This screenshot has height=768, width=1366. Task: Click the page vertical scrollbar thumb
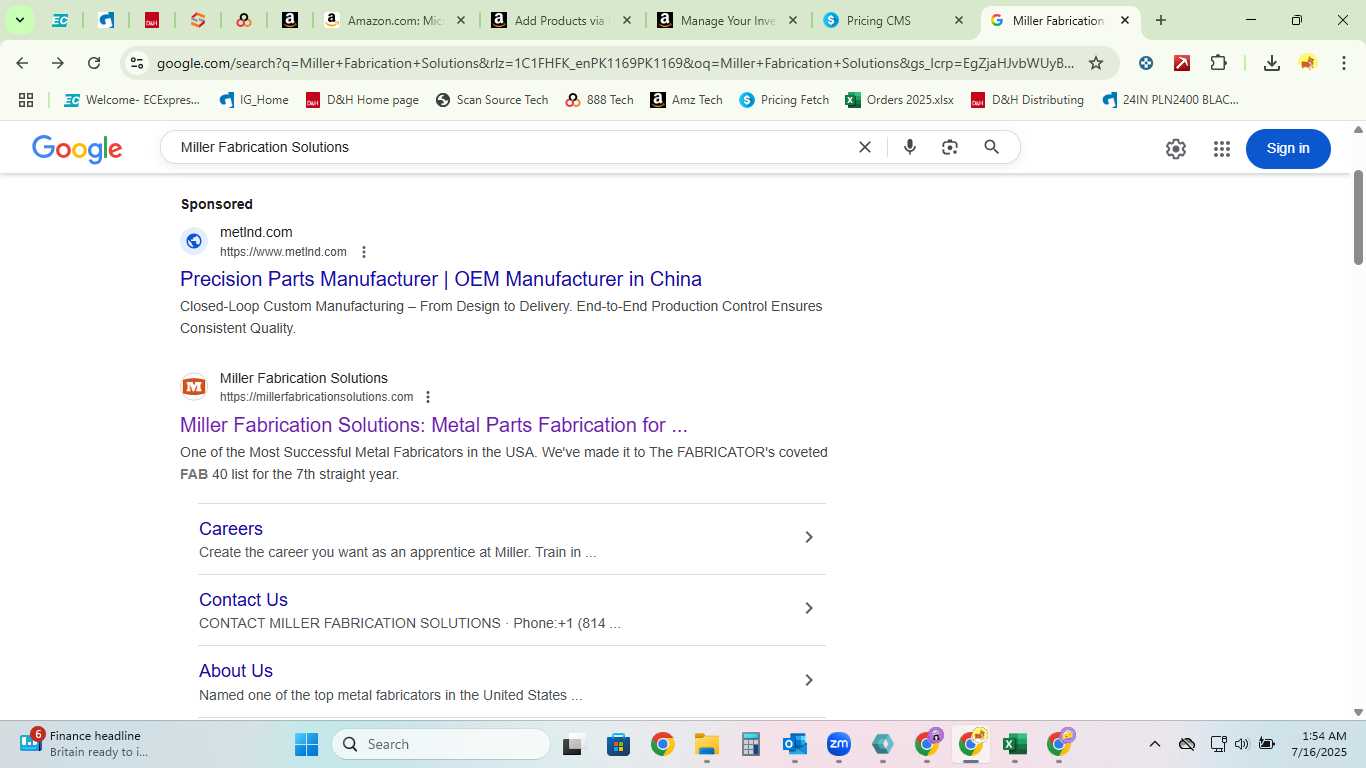point(1358,217)
